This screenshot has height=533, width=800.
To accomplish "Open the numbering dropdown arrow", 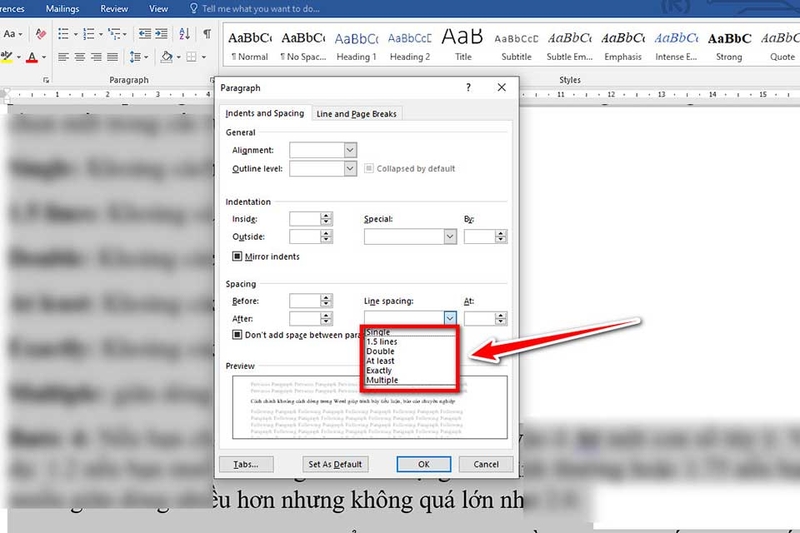I will point(101,34).
